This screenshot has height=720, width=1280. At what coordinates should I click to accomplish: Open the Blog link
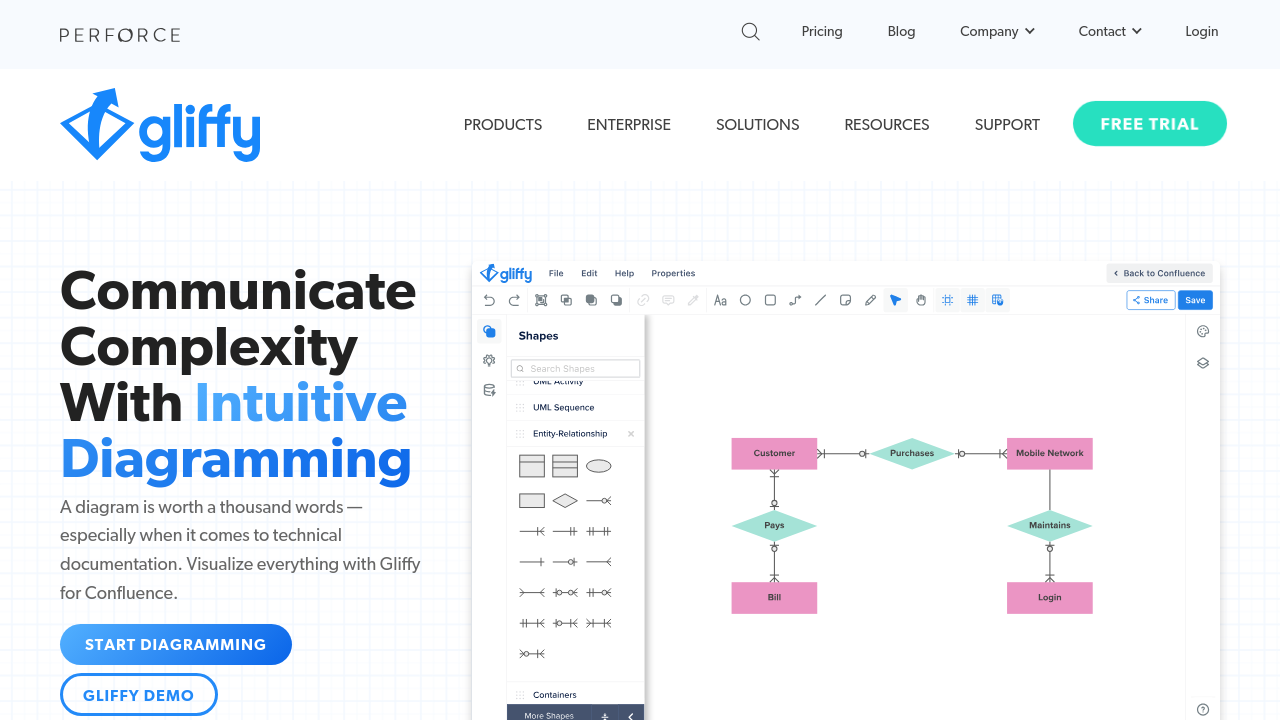(901, 32)
